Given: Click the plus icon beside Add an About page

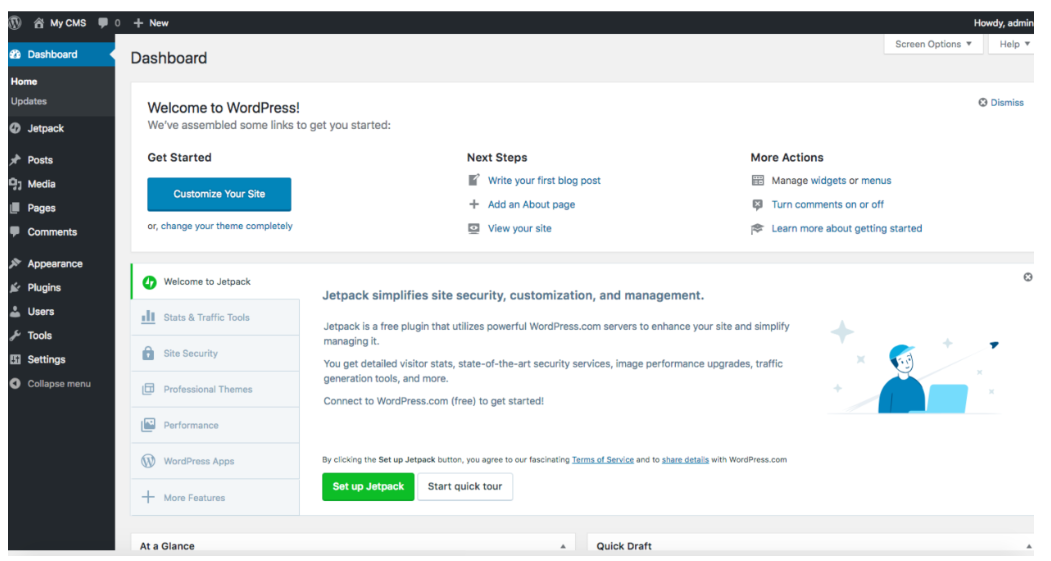Looking at the screenshot, I should coord(474,204).
